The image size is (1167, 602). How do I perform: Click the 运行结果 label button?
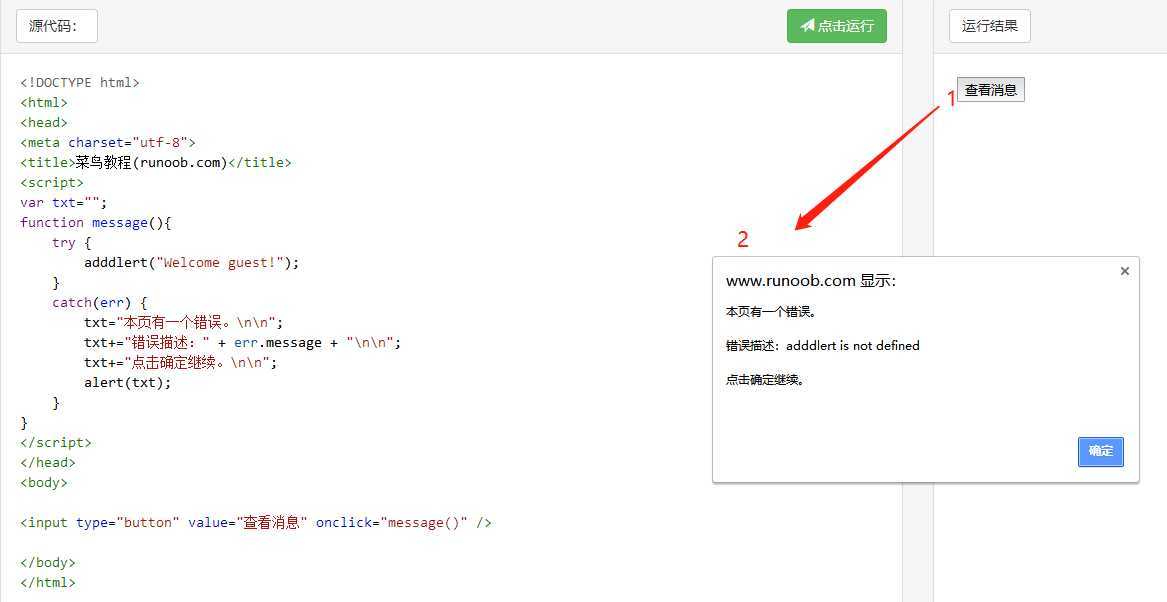pos(990,26)
